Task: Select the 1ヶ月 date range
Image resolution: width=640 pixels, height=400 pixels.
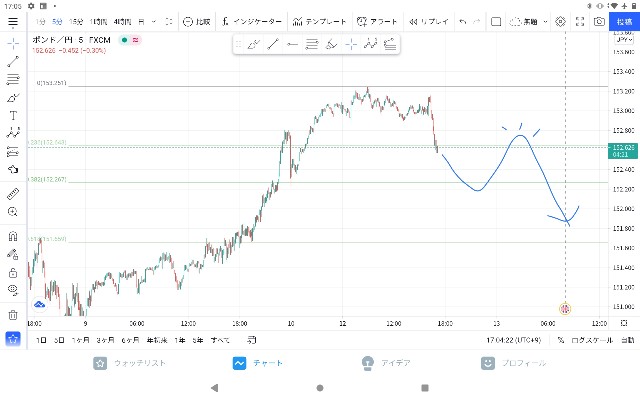Action: click(x=80, y=340)
